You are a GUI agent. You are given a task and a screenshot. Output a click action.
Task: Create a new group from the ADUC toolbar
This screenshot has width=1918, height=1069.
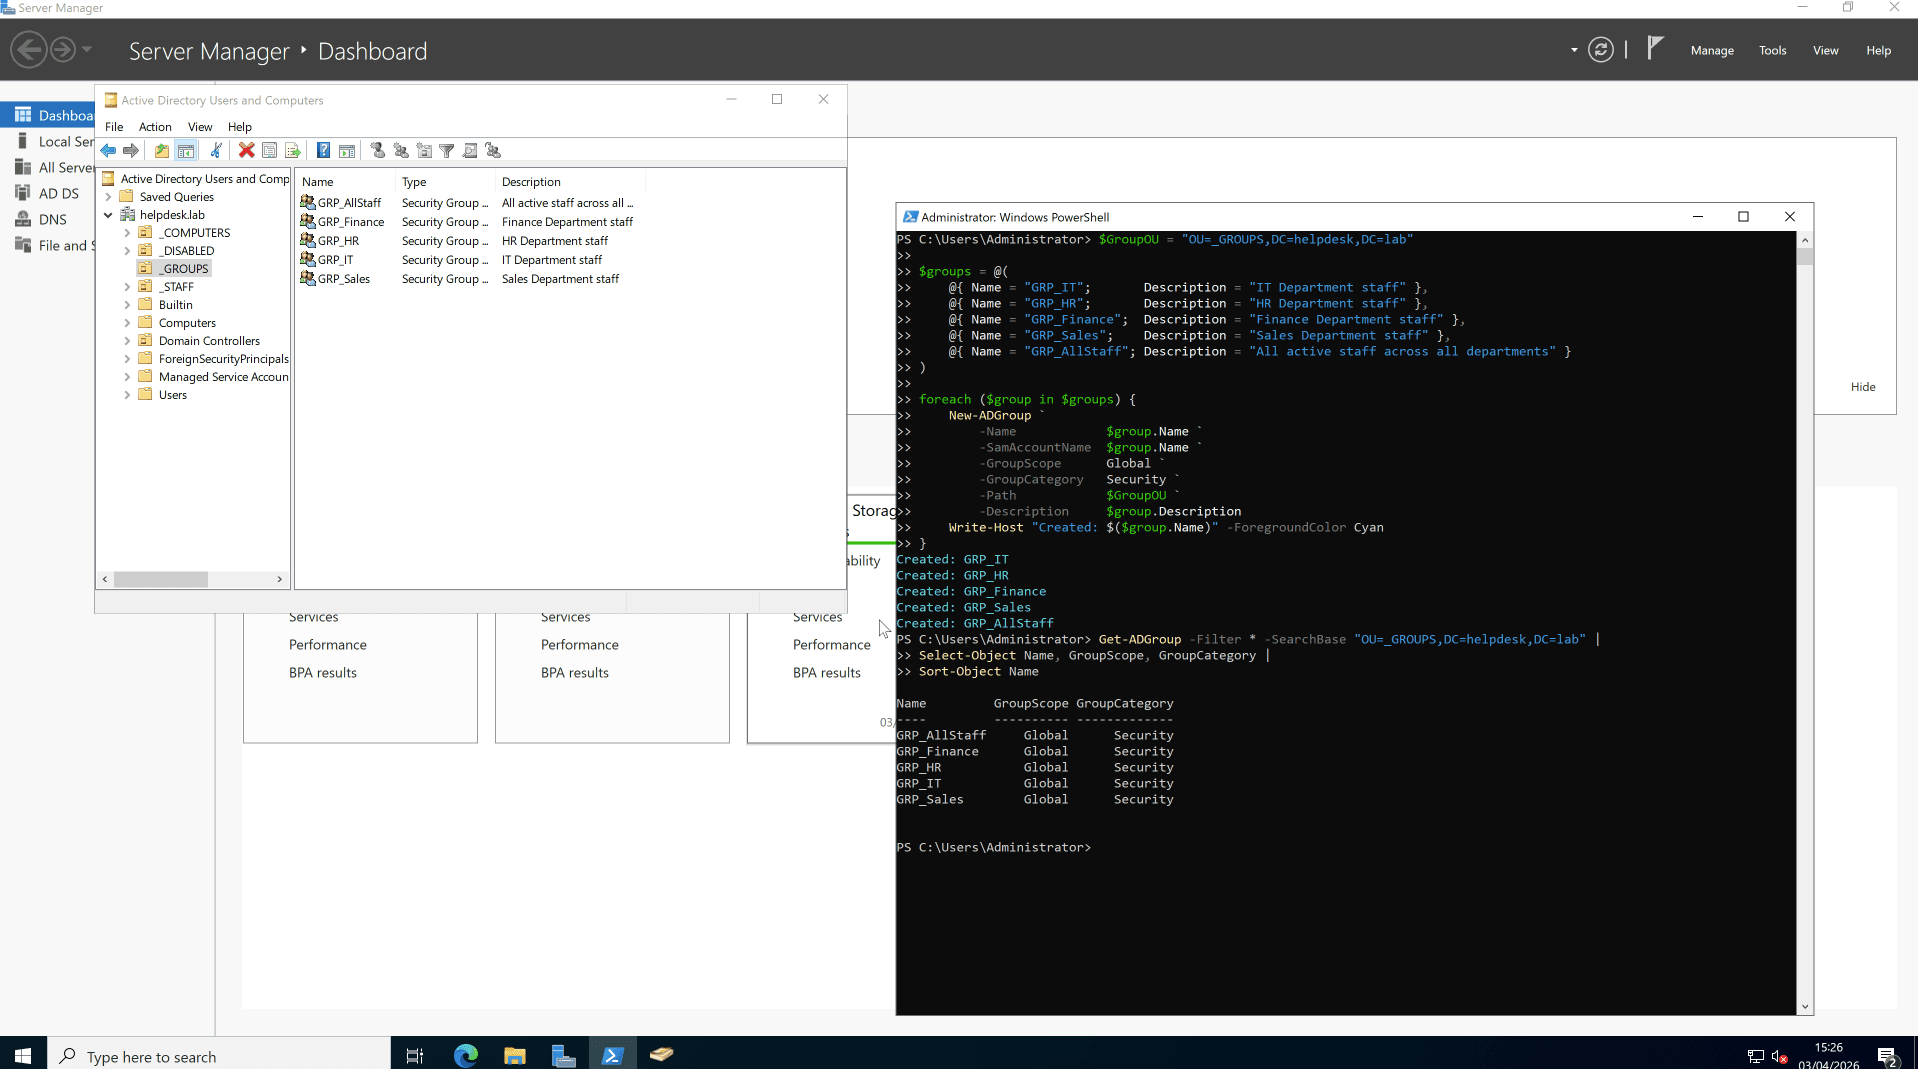click(x=402, y=150)
